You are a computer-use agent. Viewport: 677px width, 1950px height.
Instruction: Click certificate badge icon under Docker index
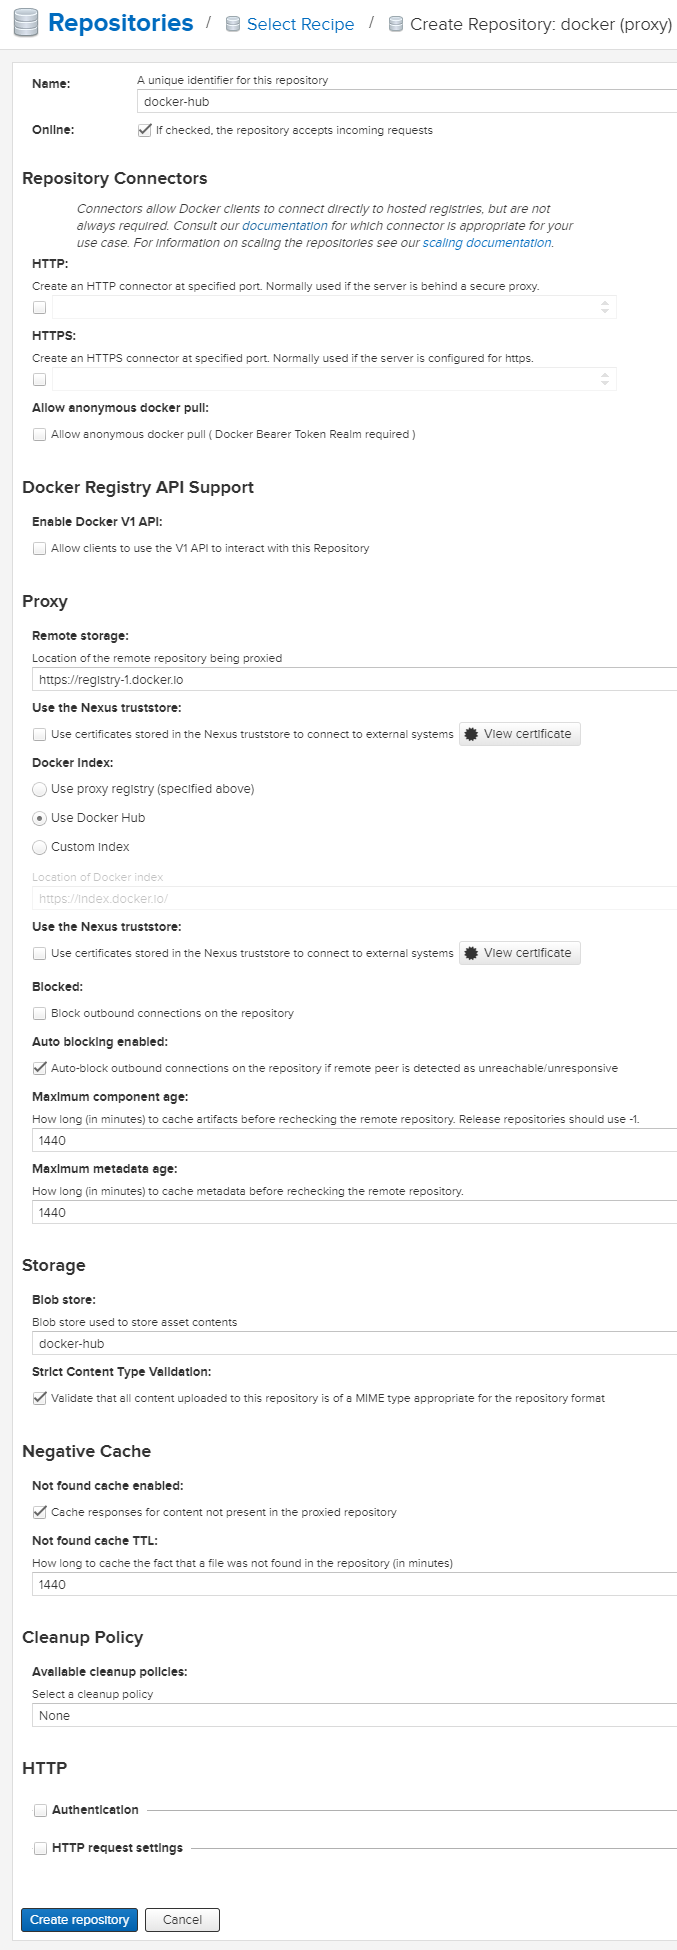pos(471,953)
